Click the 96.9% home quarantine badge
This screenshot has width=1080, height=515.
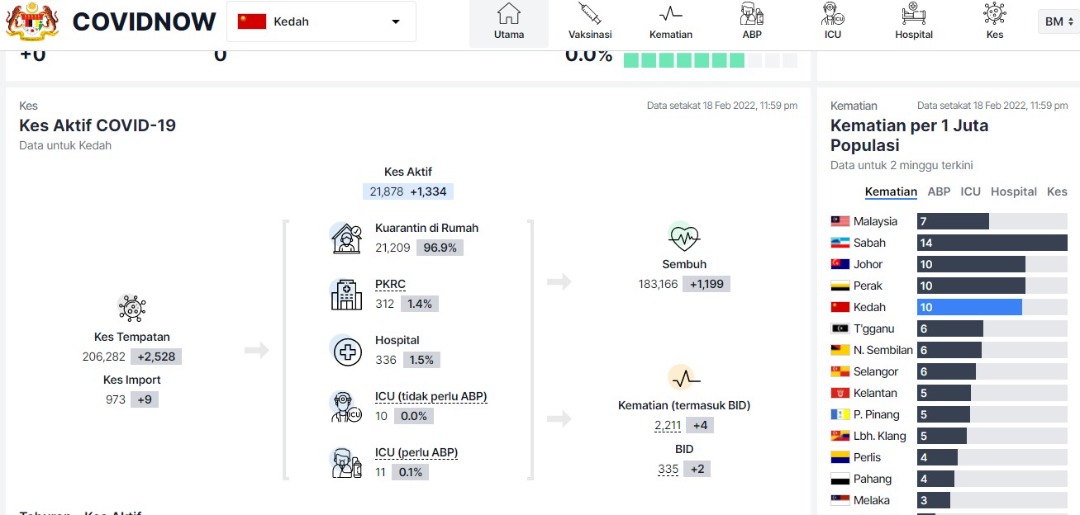(x=439, y=248)
